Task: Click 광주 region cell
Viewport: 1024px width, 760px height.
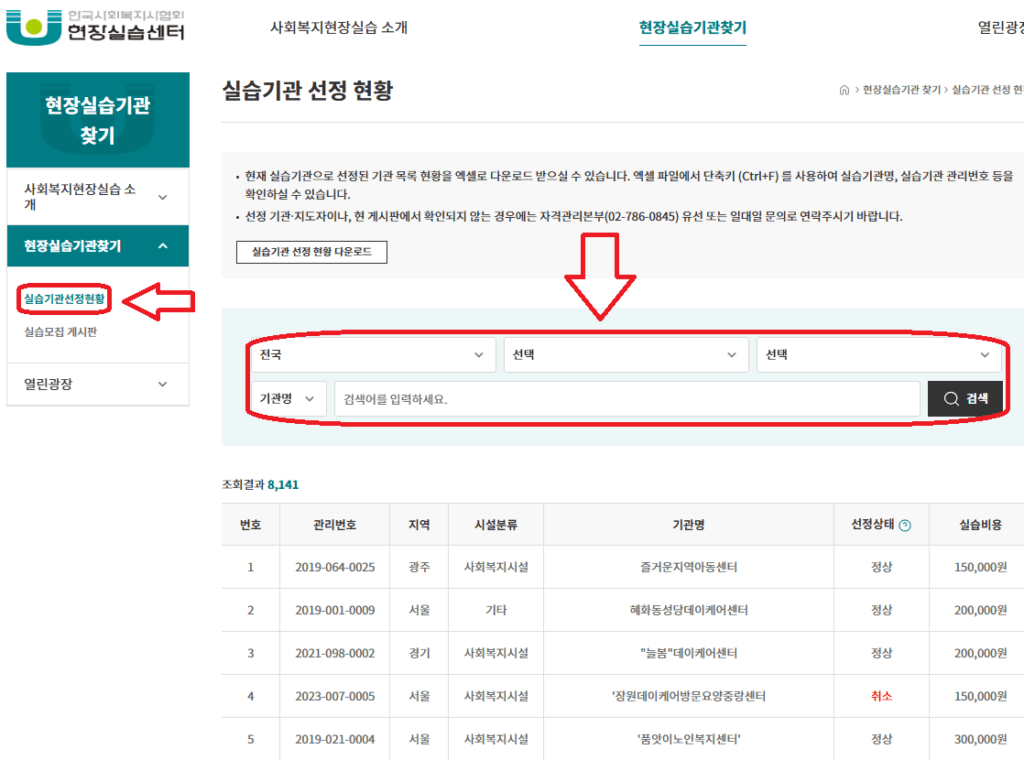Action: pos(419,567)
